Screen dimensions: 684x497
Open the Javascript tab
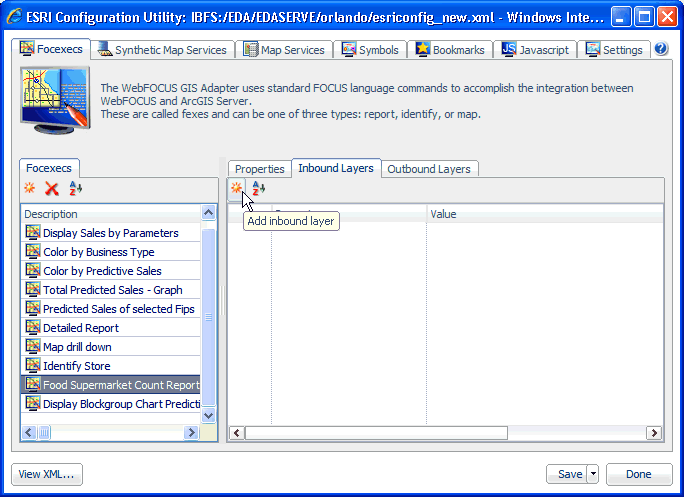tap(535, 50)
